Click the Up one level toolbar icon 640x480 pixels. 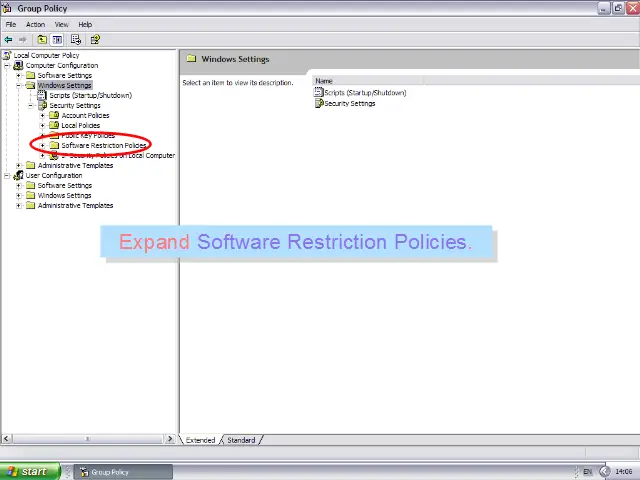42,40
